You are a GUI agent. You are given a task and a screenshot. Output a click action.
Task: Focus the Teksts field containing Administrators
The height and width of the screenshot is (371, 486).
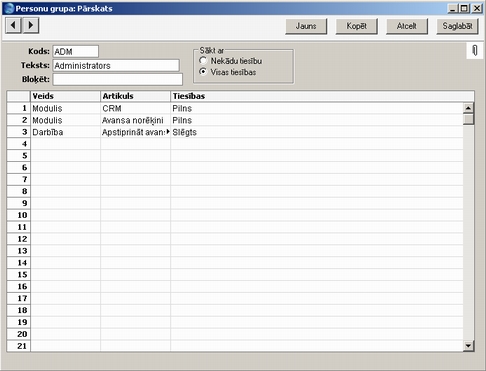coord(116,66)
